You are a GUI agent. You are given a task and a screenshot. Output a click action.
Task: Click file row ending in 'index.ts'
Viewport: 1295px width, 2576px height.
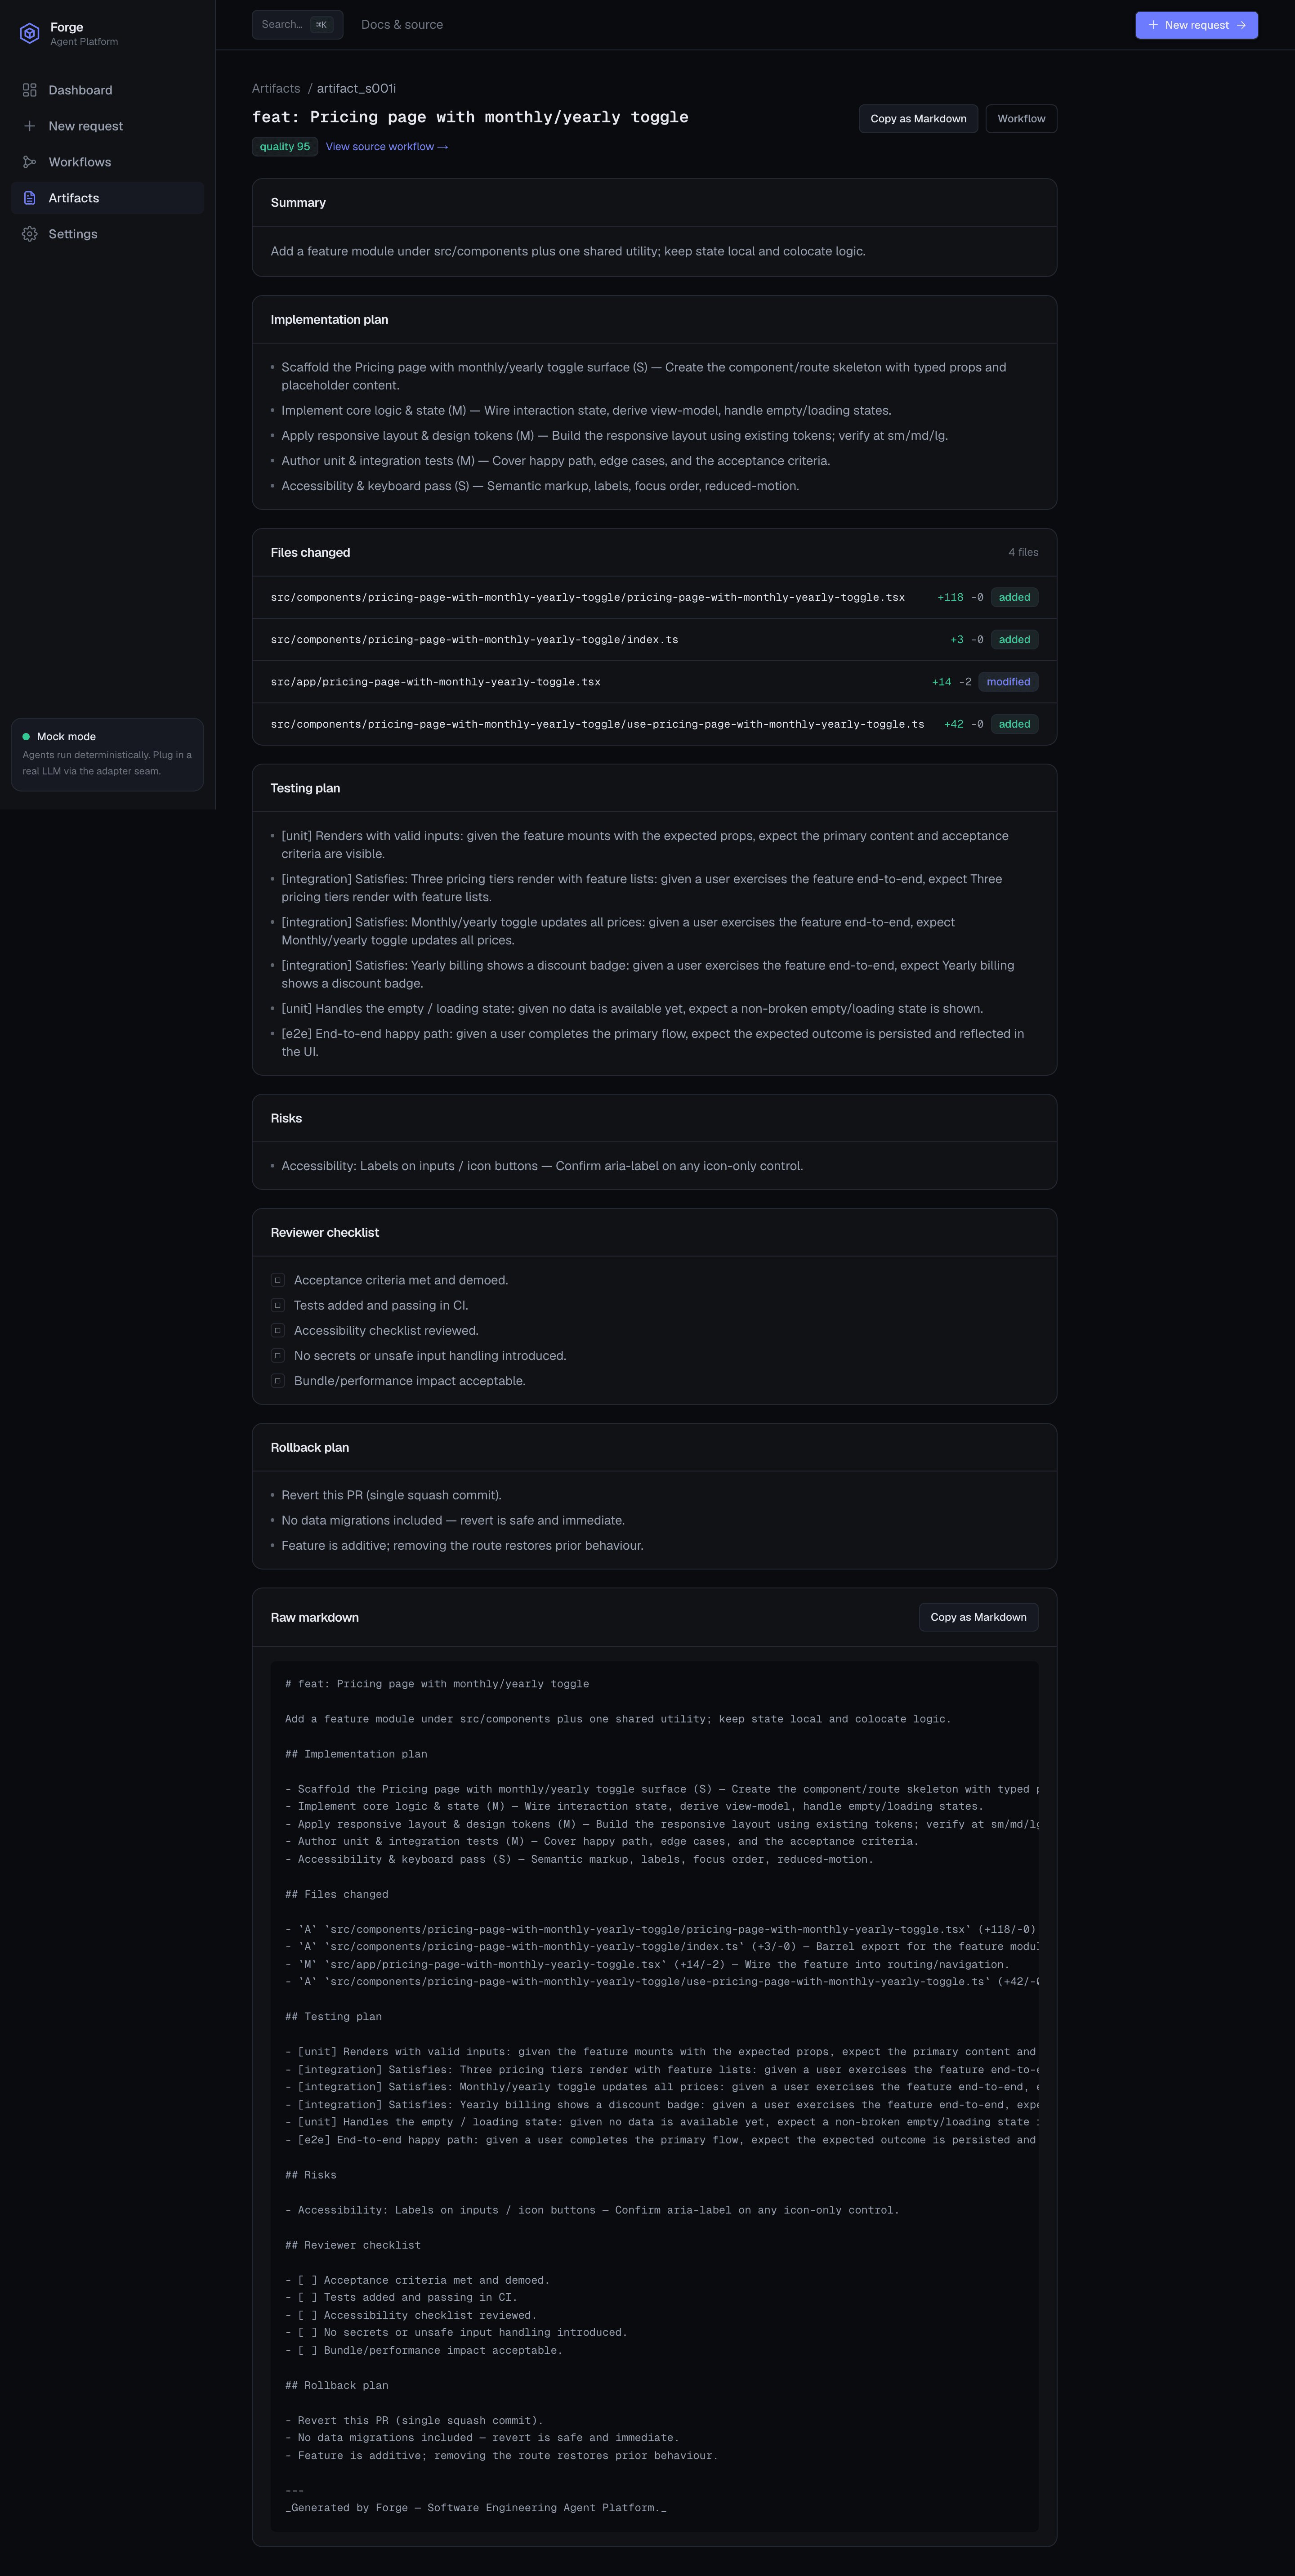pos(654,640)
